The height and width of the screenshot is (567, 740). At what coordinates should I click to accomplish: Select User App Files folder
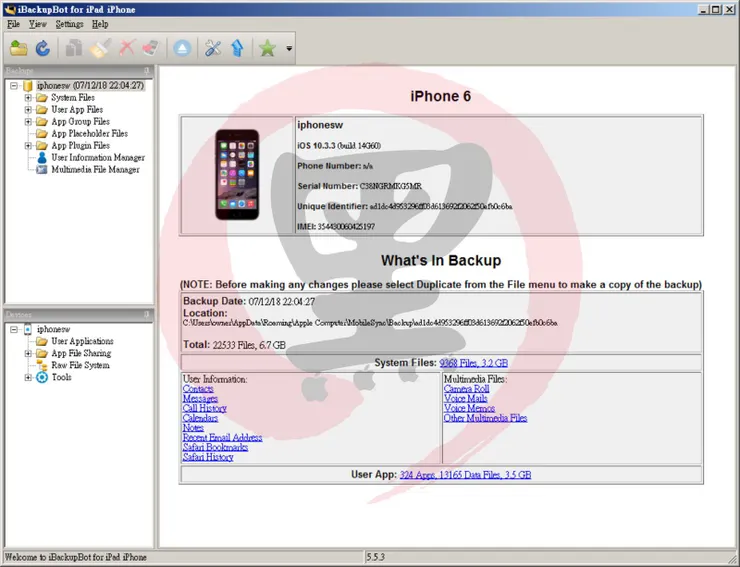pyautogui.click(x=77, y=110)
